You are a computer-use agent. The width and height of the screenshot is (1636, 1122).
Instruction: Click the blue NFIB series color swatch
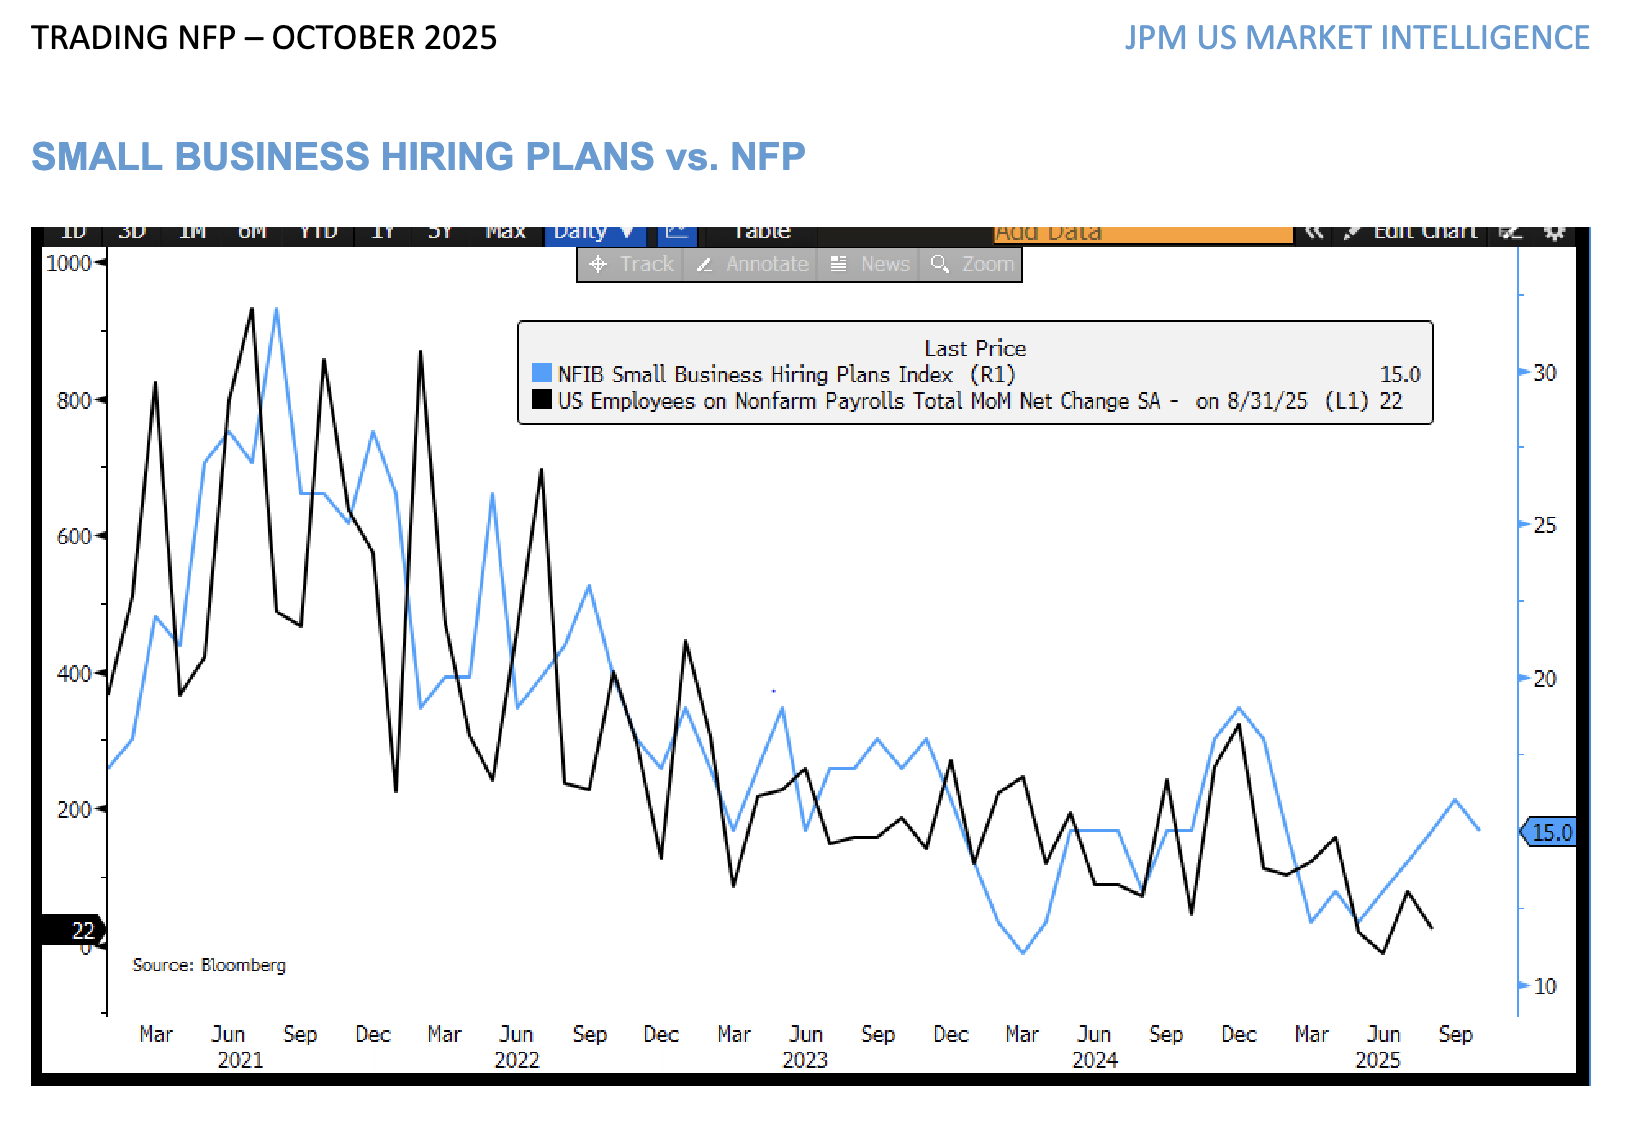pos(542,374)
